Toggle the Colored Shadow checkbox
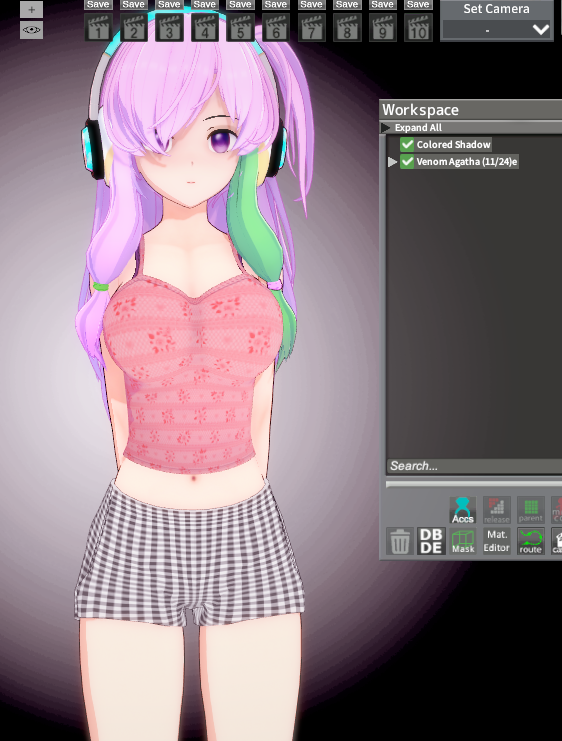Image resolution: width=562 pixels, height=741 pixels. pyautogui.click(x=407, y=145)
